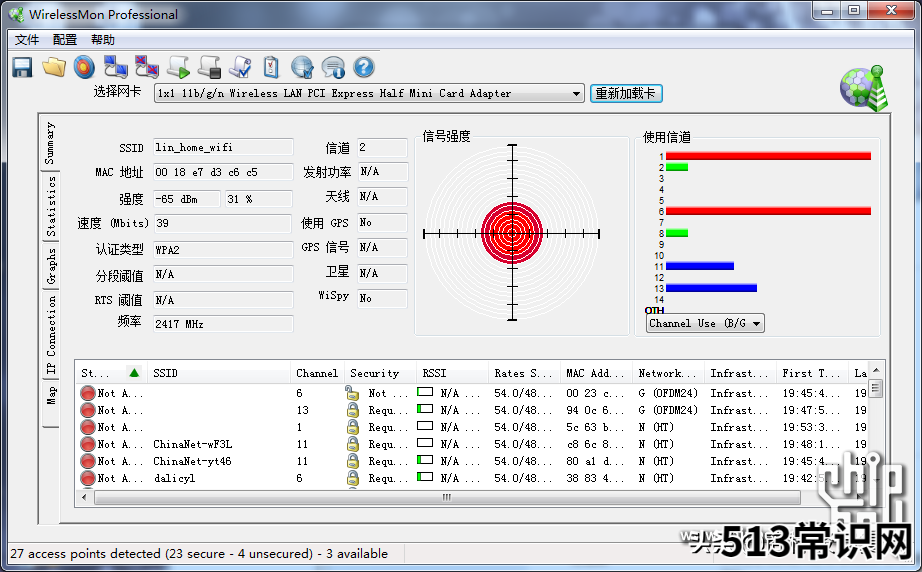This screenshot has width=922, height=572.
Task: Click the disconnect computers icon with red crosses
Action: point(146,68)
